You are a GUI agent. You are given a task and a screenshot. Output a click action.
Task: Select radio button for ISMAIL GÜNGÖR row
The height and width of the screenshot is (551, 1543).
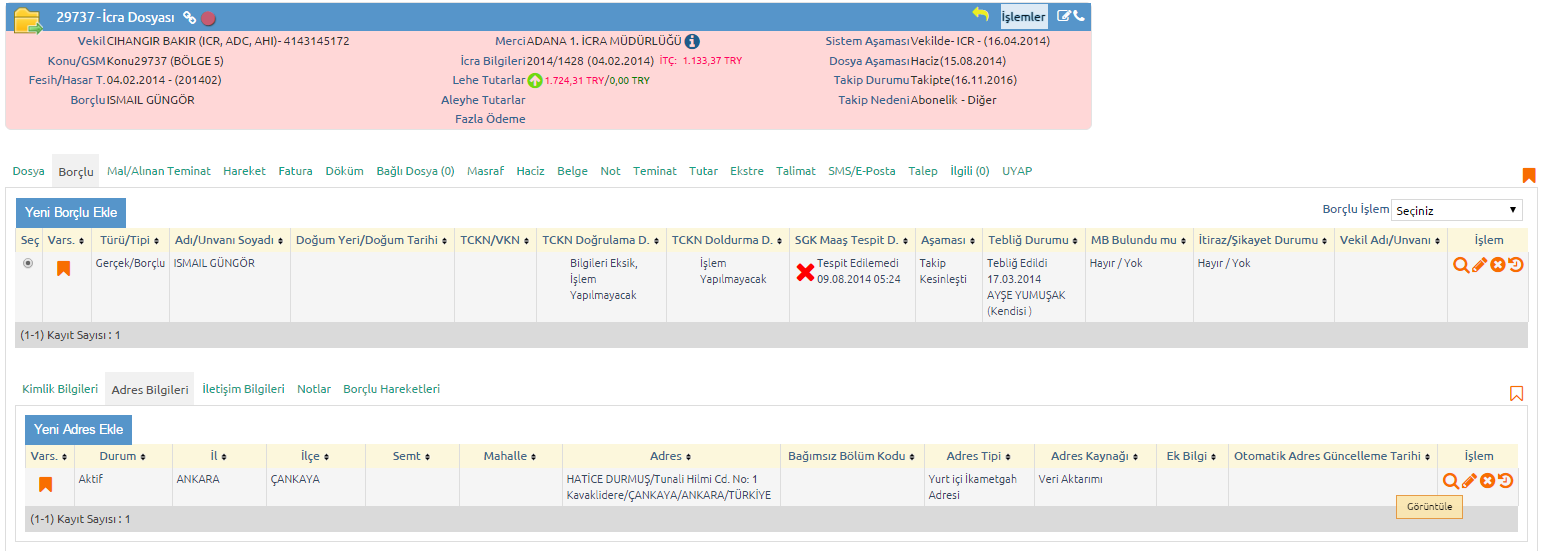point(28,263)
